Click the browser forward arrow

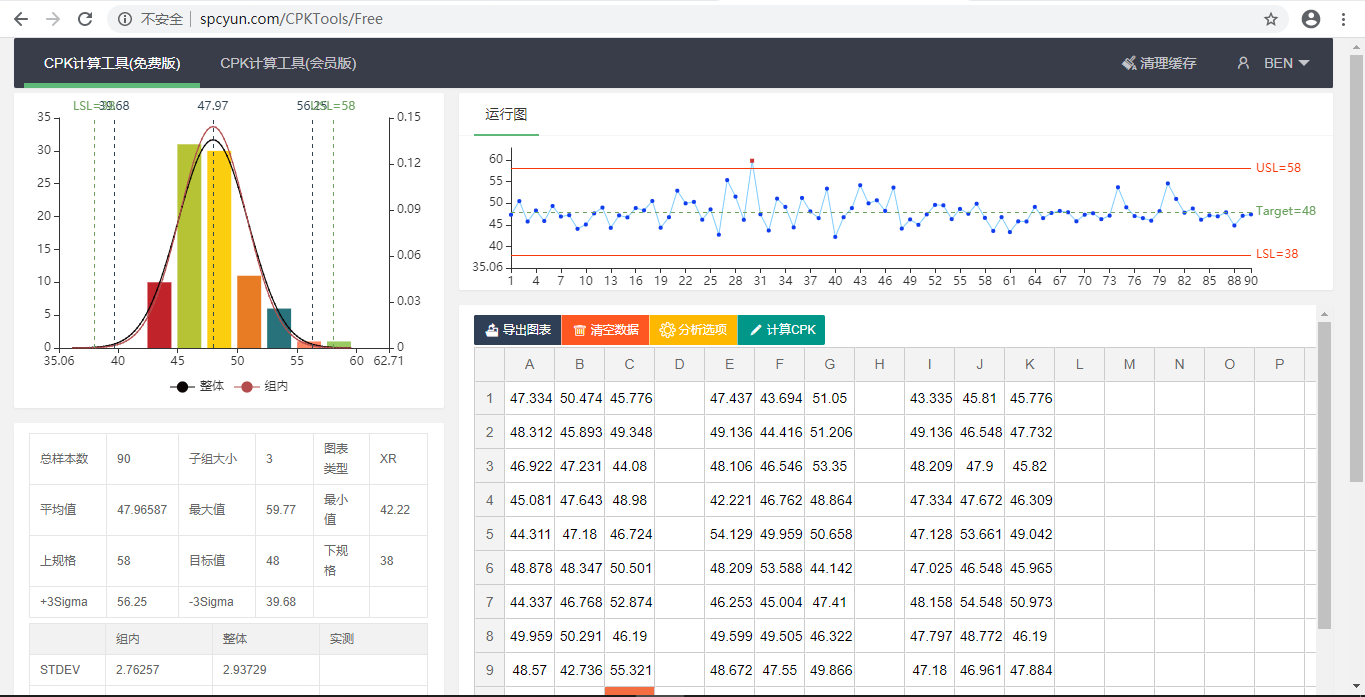[x=53, y=19]
